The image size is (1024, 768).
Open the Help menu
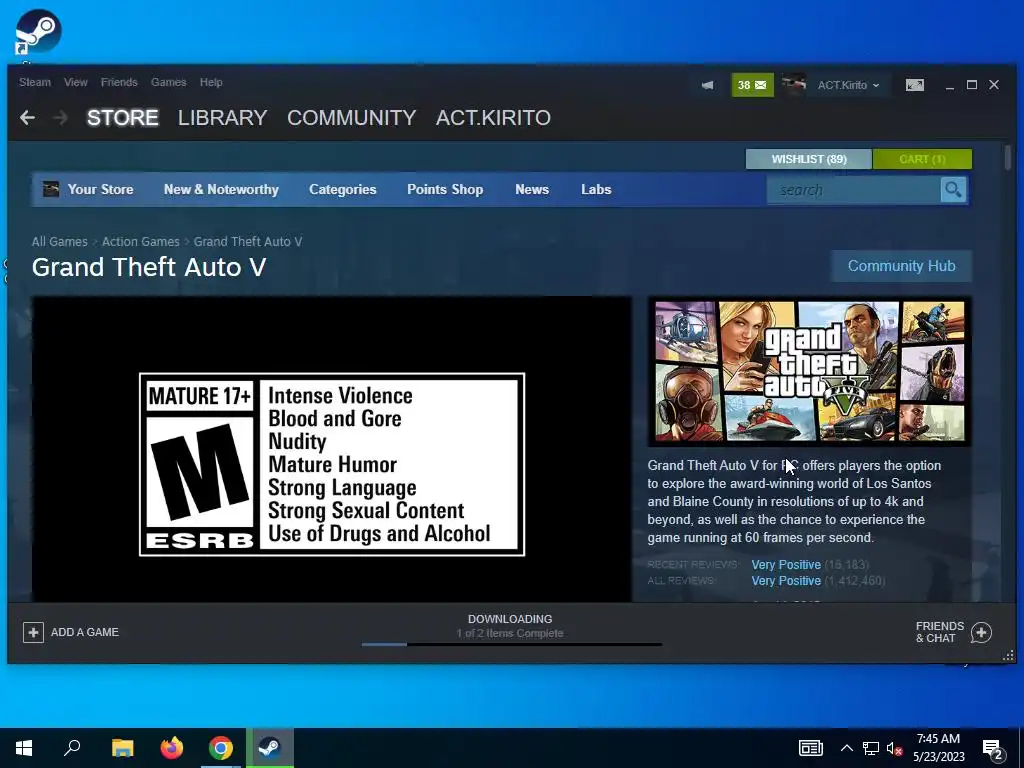211,82
